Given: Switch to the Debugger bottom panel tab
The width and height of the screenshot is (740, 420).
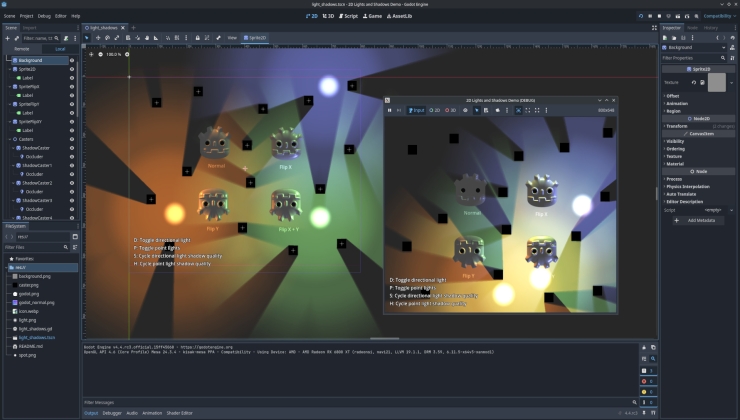Looking at the screenshot, I should (112, 412).
